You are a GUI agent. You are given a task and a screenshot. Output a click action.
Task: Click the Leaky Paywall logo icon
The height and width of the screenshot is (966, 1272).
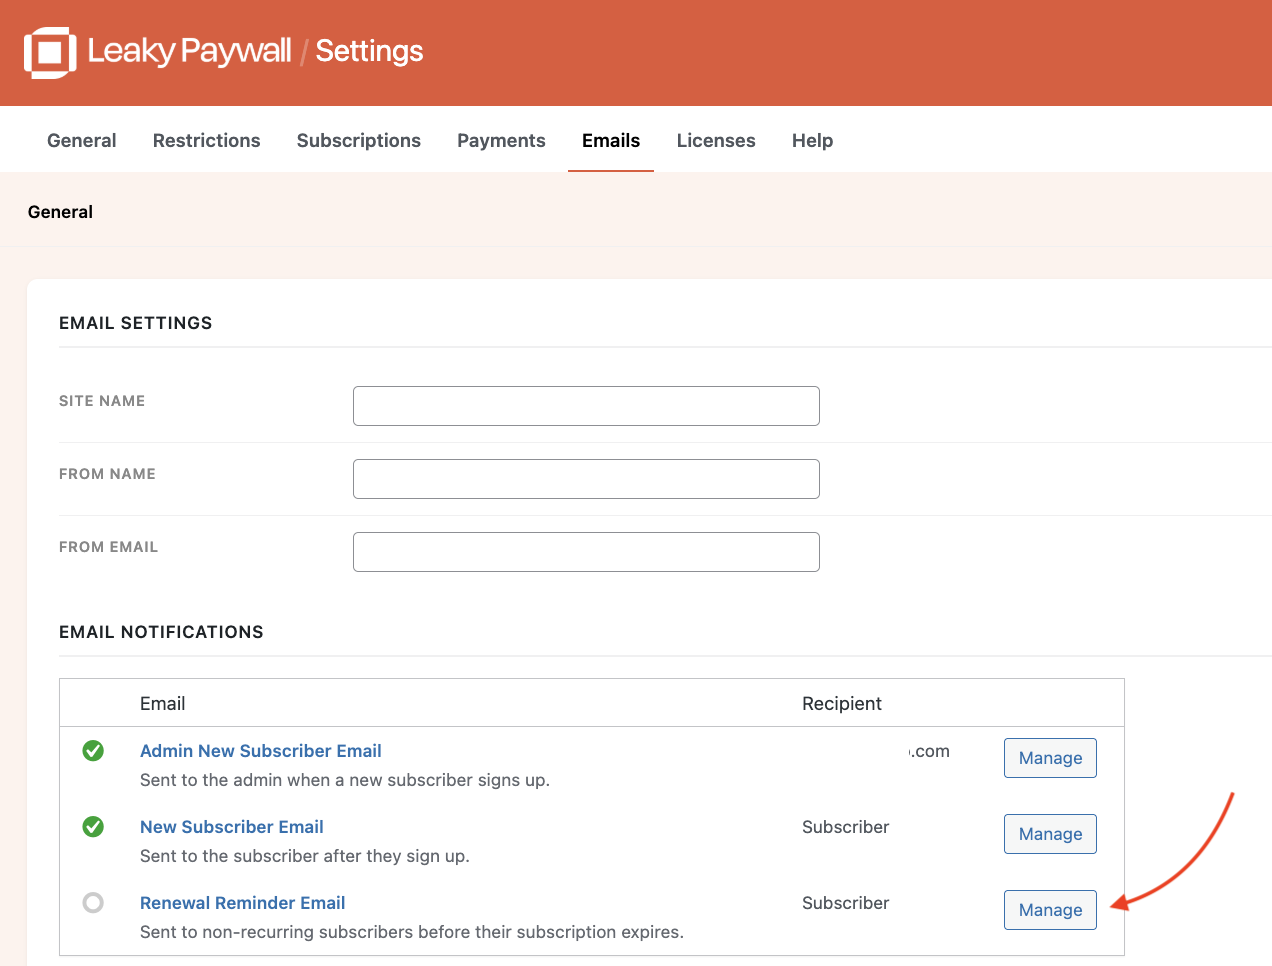click(x=50, y=52)
